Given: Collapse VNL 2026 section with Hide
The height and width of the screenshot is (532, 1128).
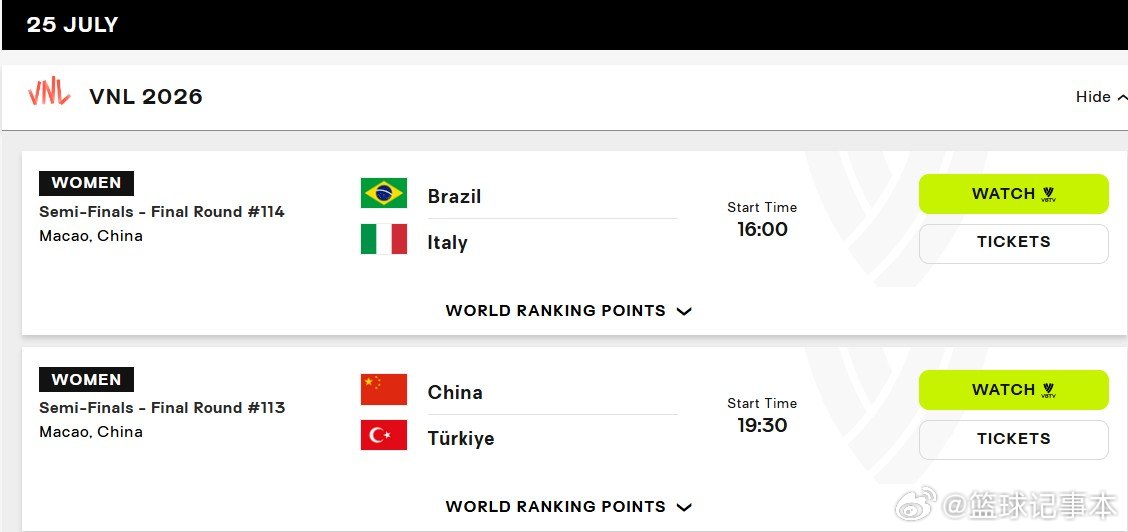Looking at the screenshot, I should point(1101,97).
